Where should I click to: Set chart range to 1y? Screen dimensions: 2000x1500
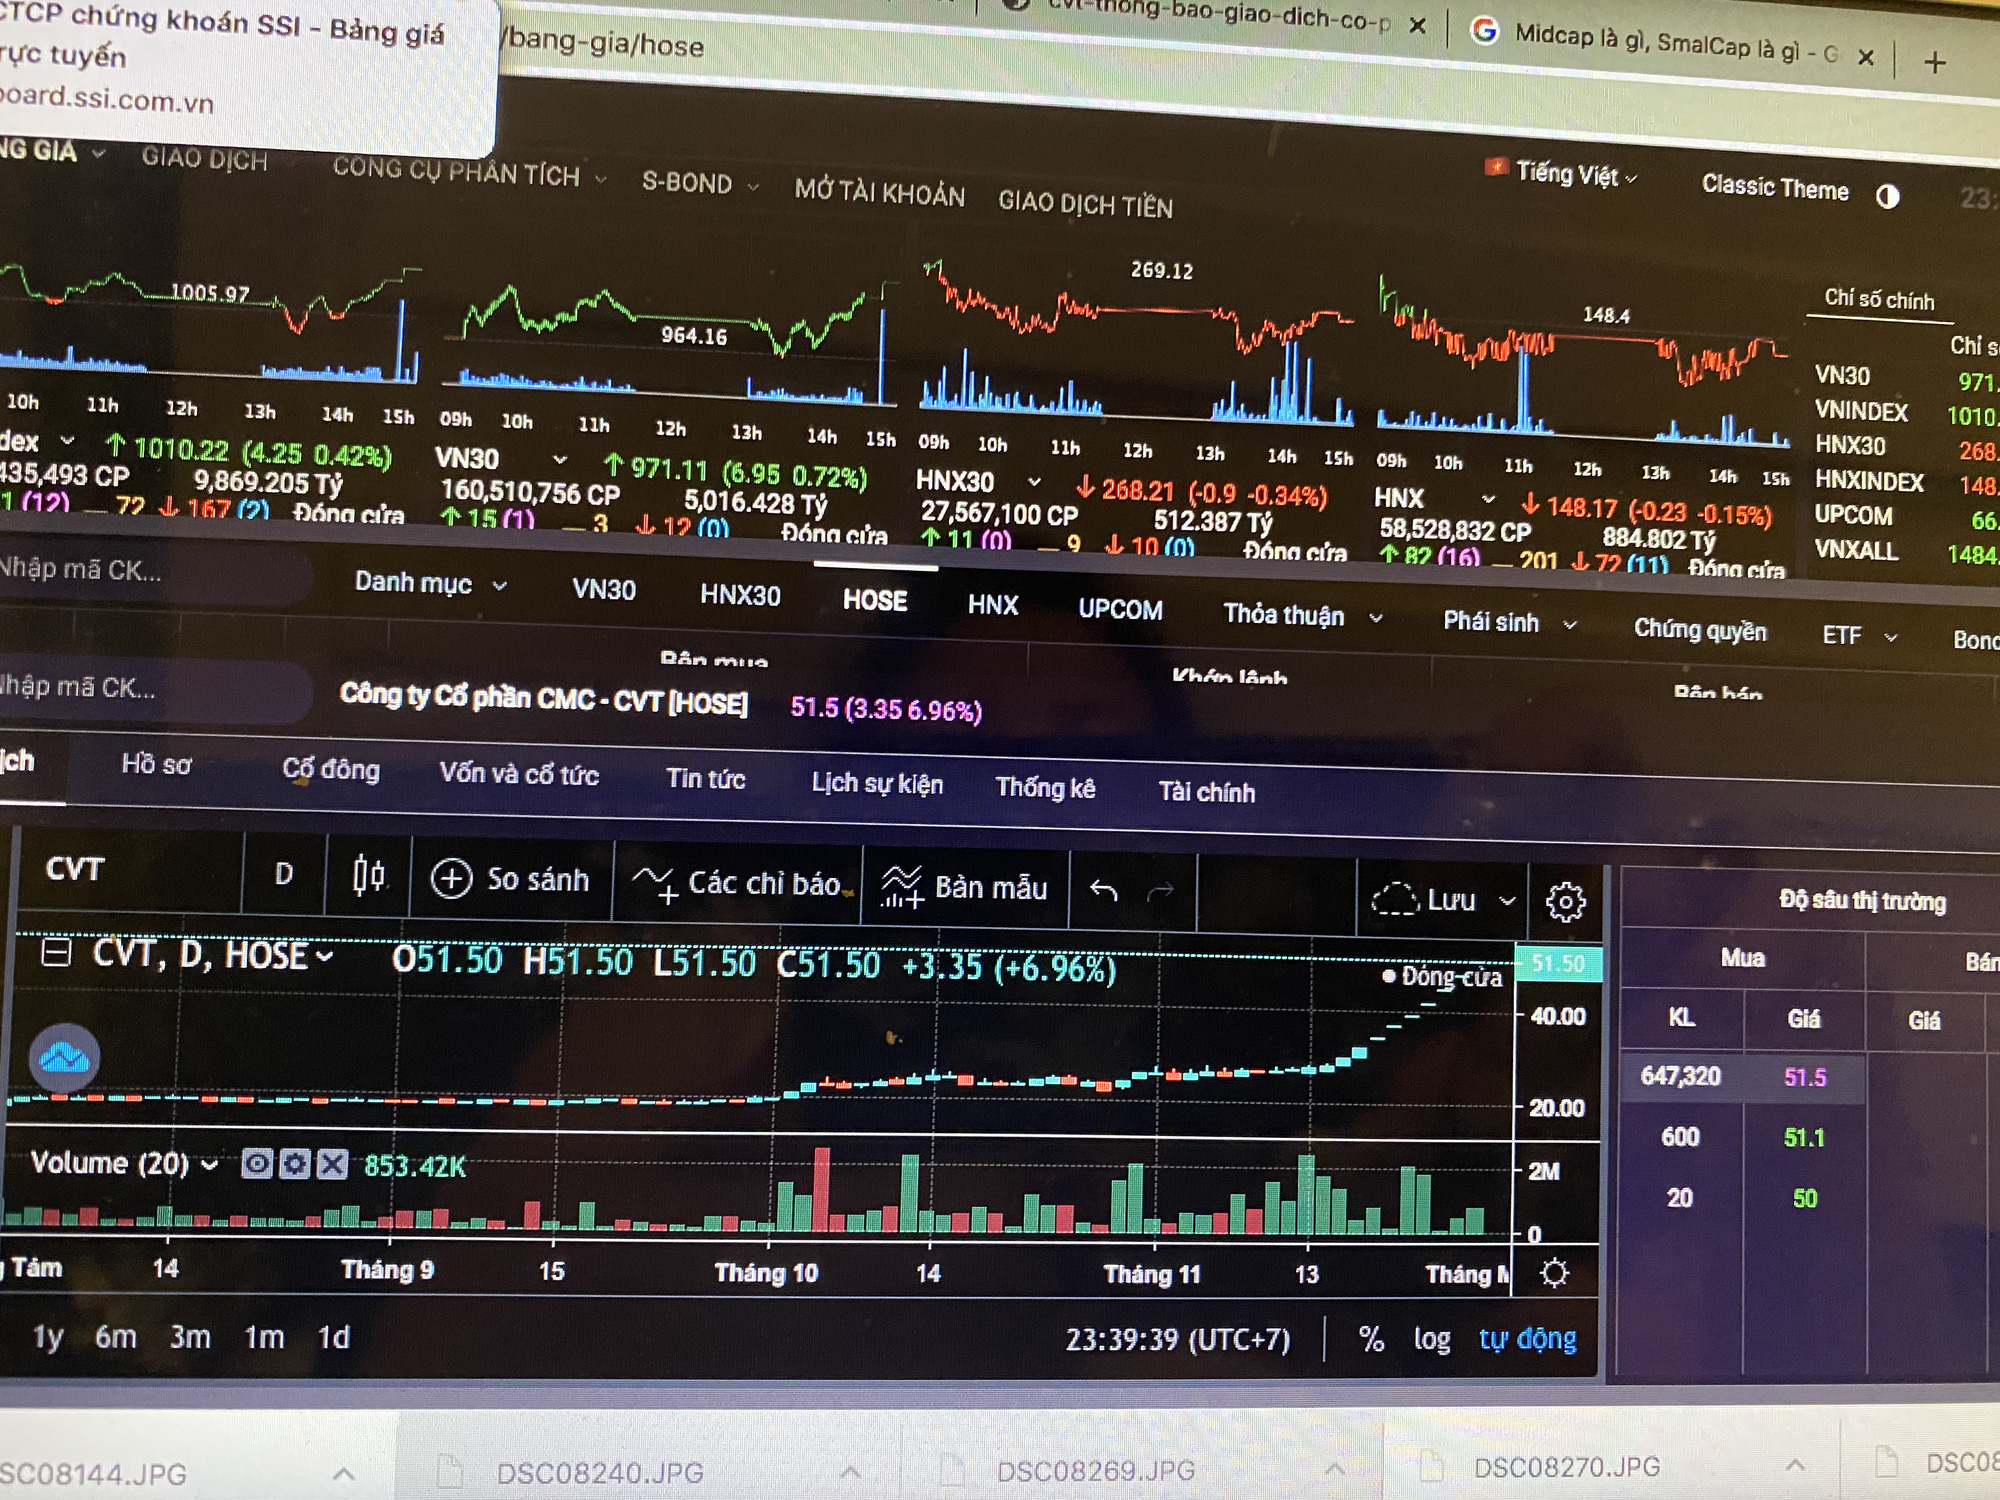click(48, 1336)
